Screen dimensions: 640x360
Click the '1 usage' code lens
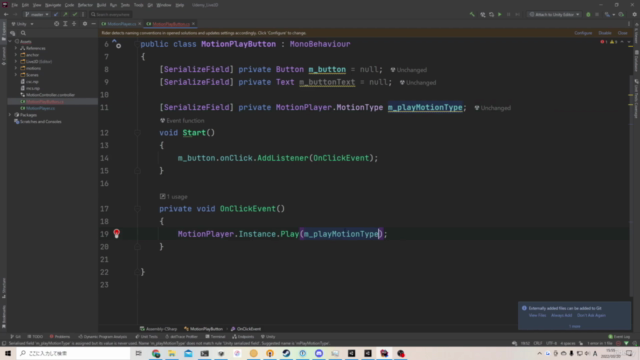[x=174, y=197]
